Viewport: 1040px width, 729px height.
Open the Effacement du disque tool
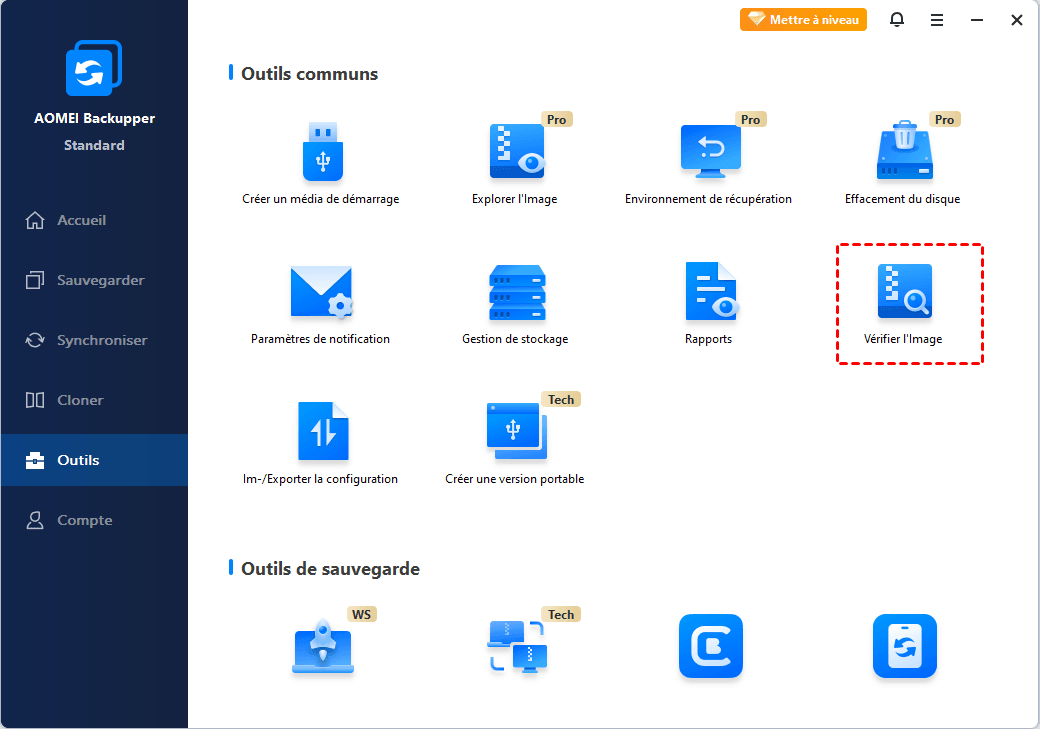click(903, 163)
